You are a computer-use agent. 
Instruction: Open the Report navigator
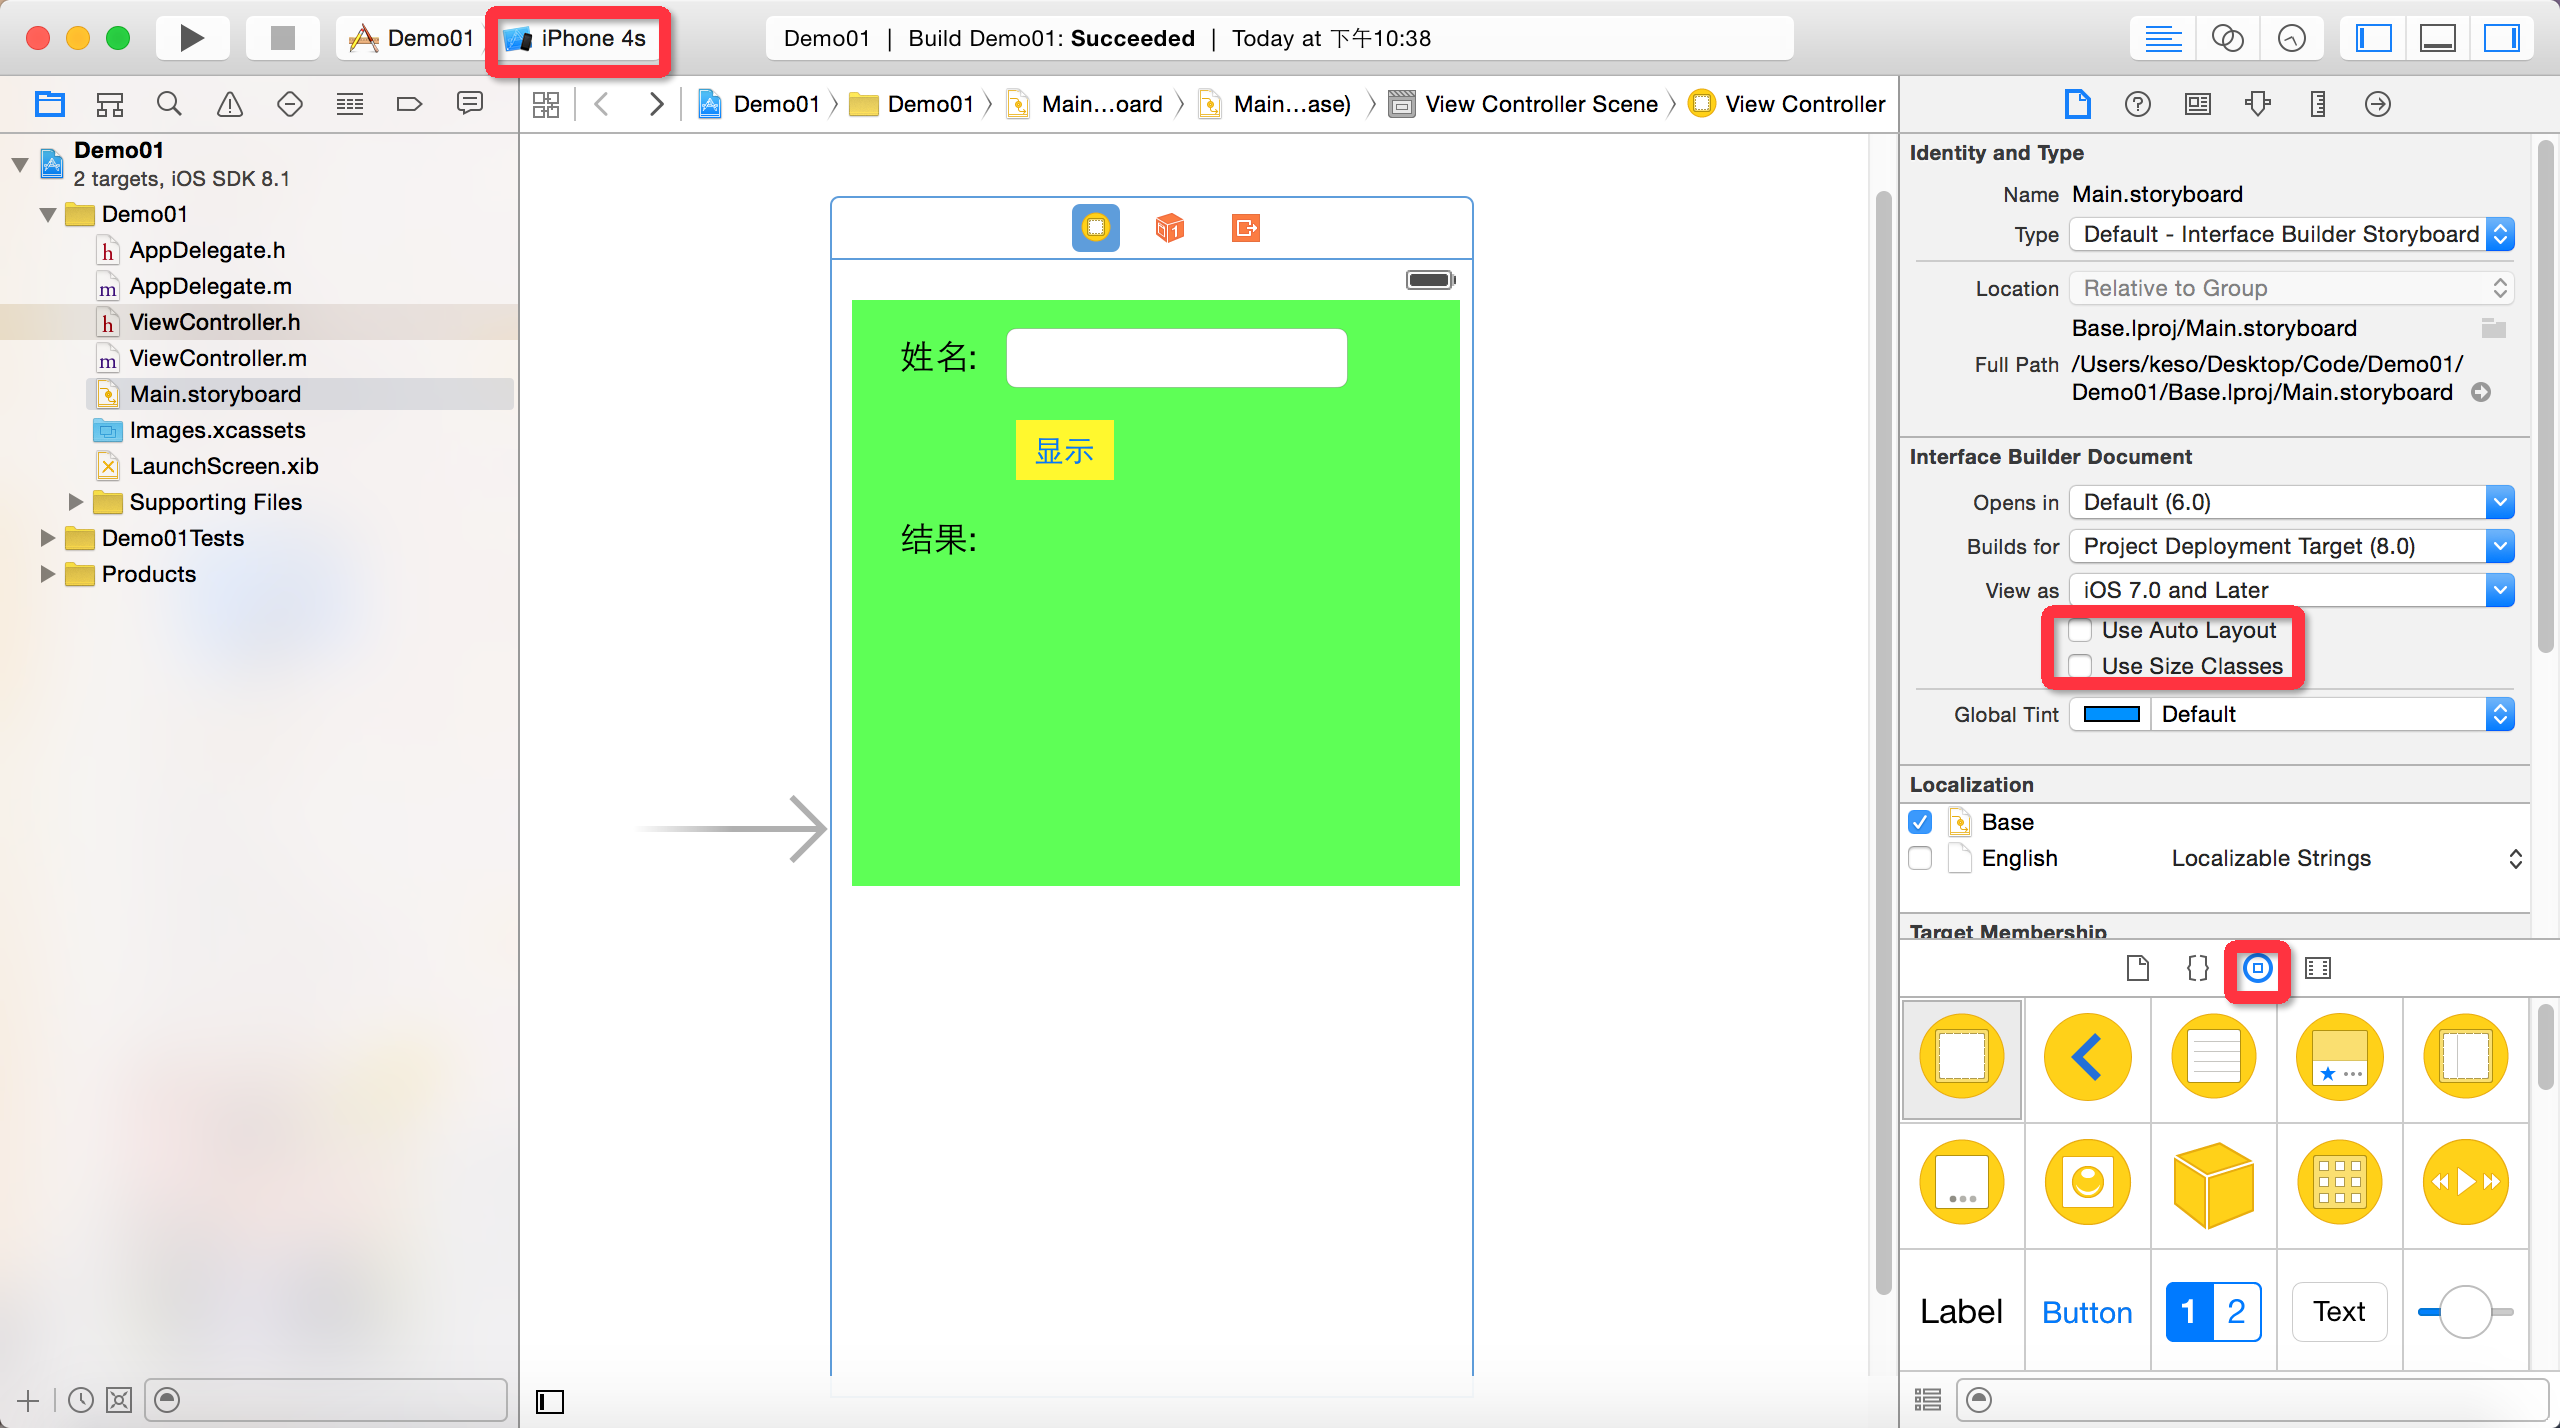470,104
